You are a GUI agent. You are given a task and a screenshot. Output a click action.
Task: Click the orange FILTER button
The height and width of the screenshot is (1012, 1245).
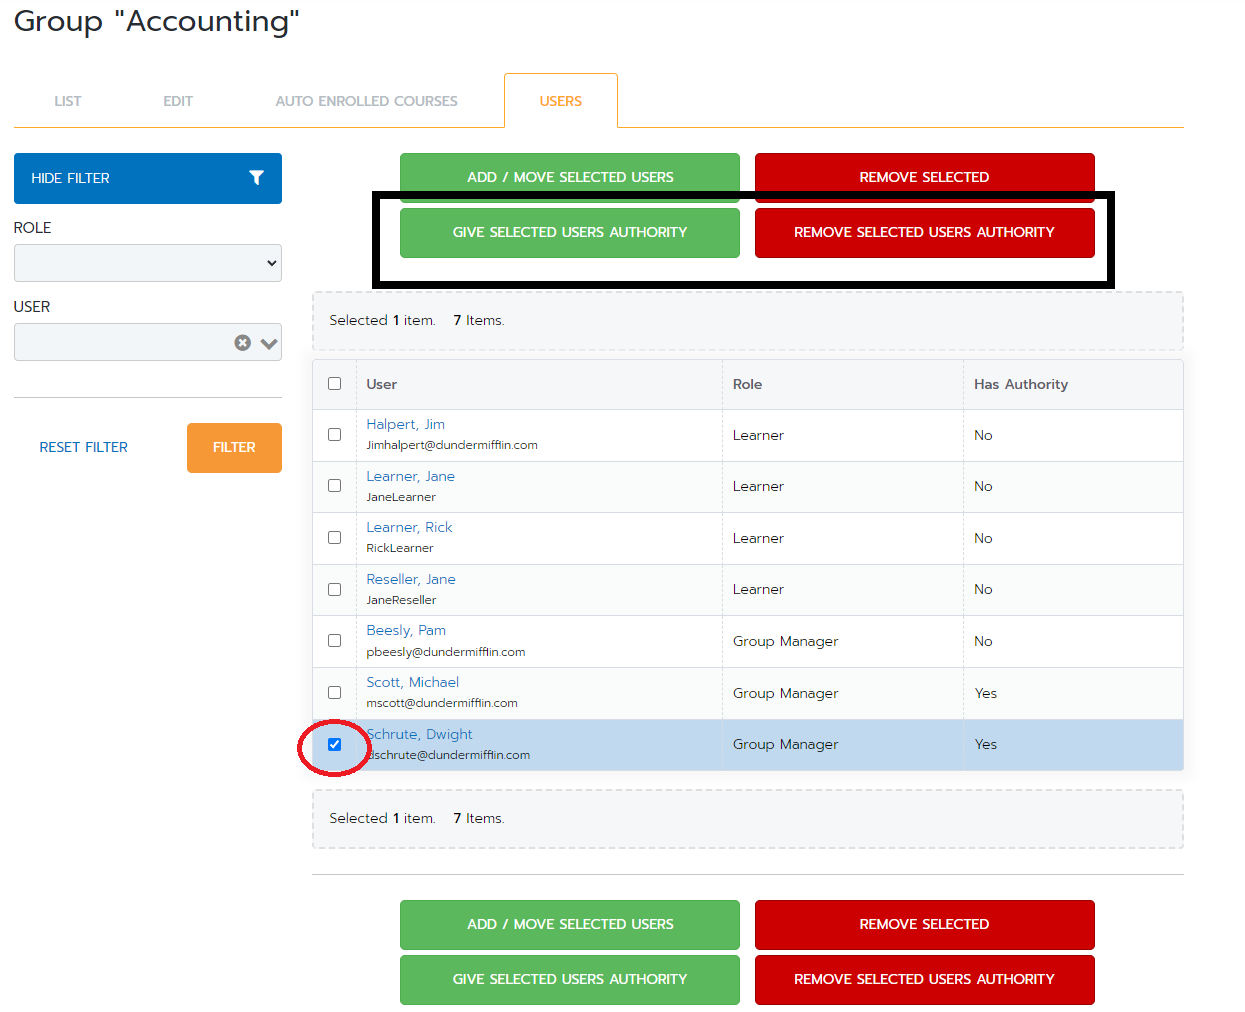tap(234, 447)
